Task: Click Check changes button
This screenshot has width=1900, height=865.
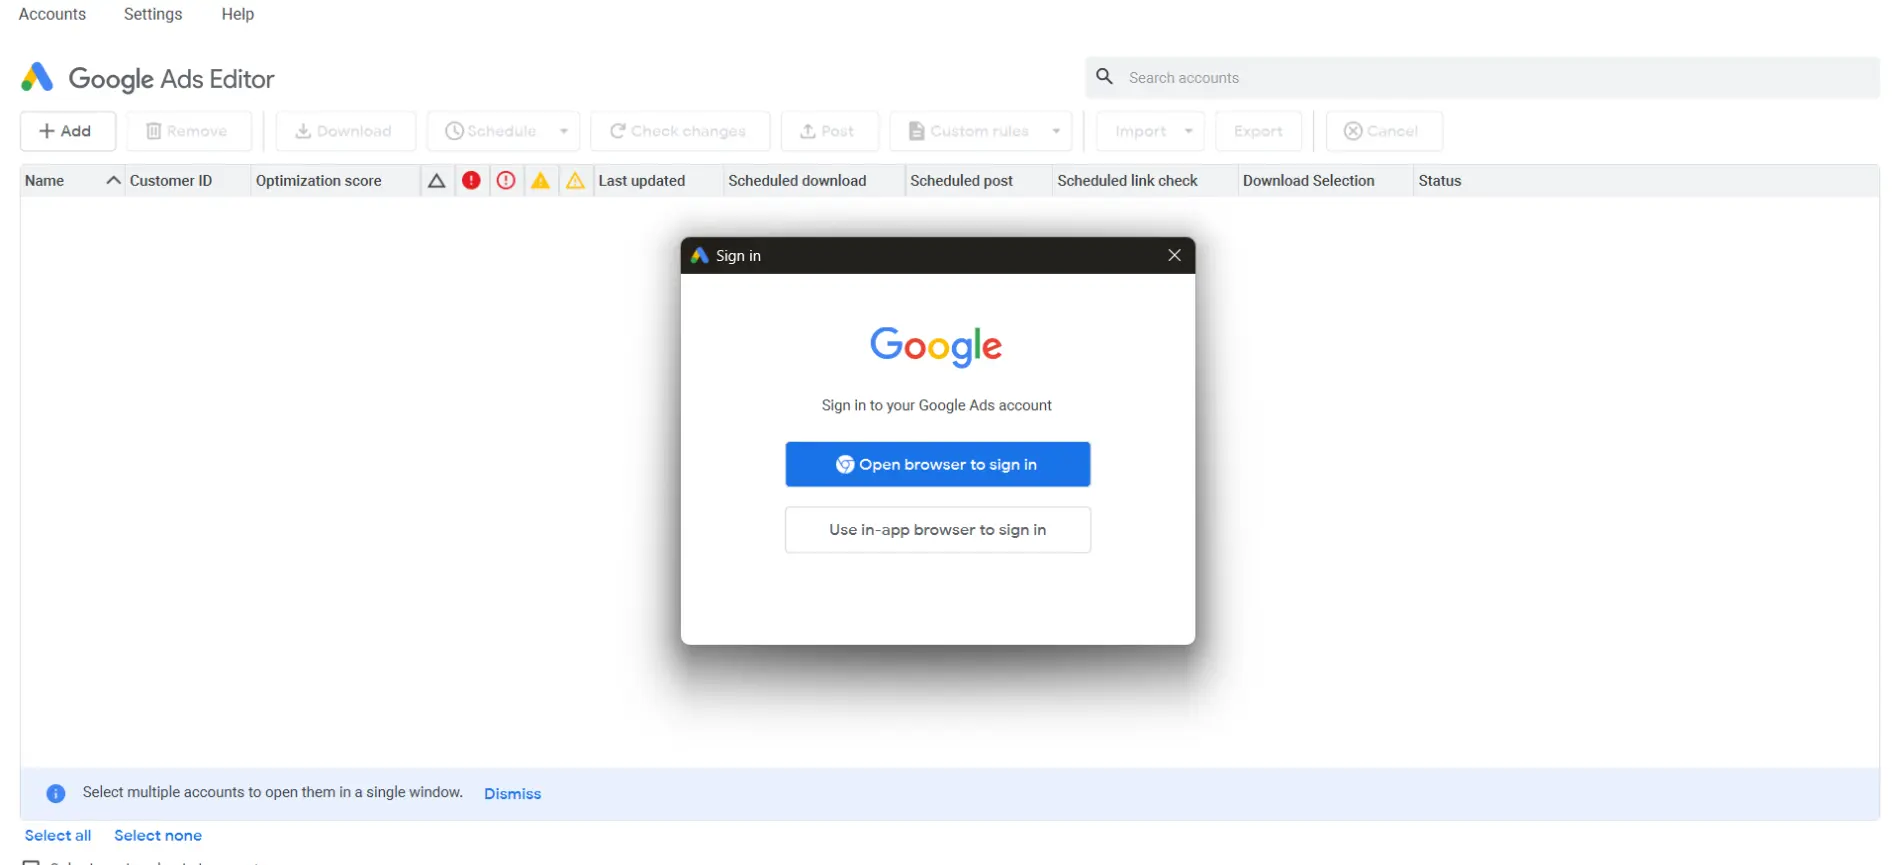Action: (679, 131)
